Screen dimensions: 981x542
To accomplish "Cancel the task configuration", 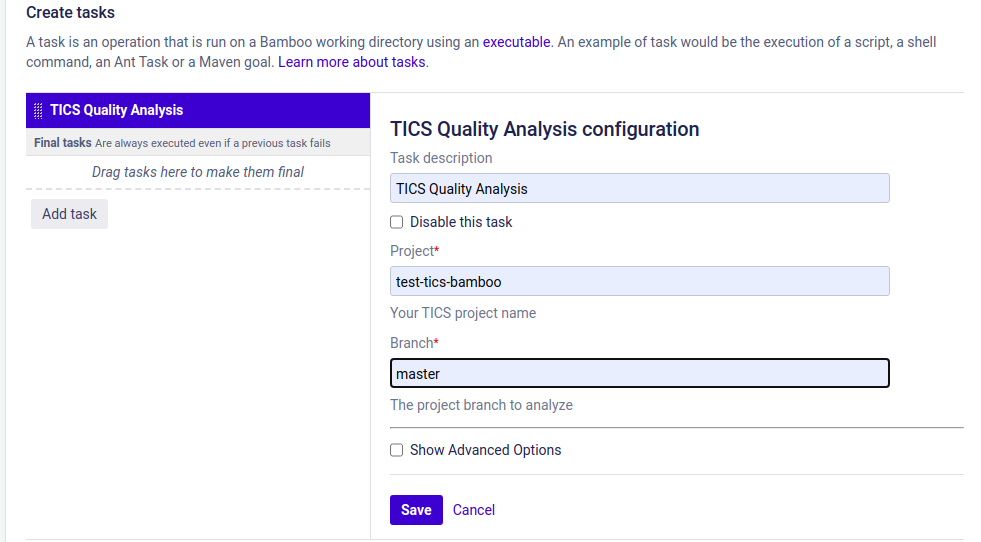I will (474, 510).
